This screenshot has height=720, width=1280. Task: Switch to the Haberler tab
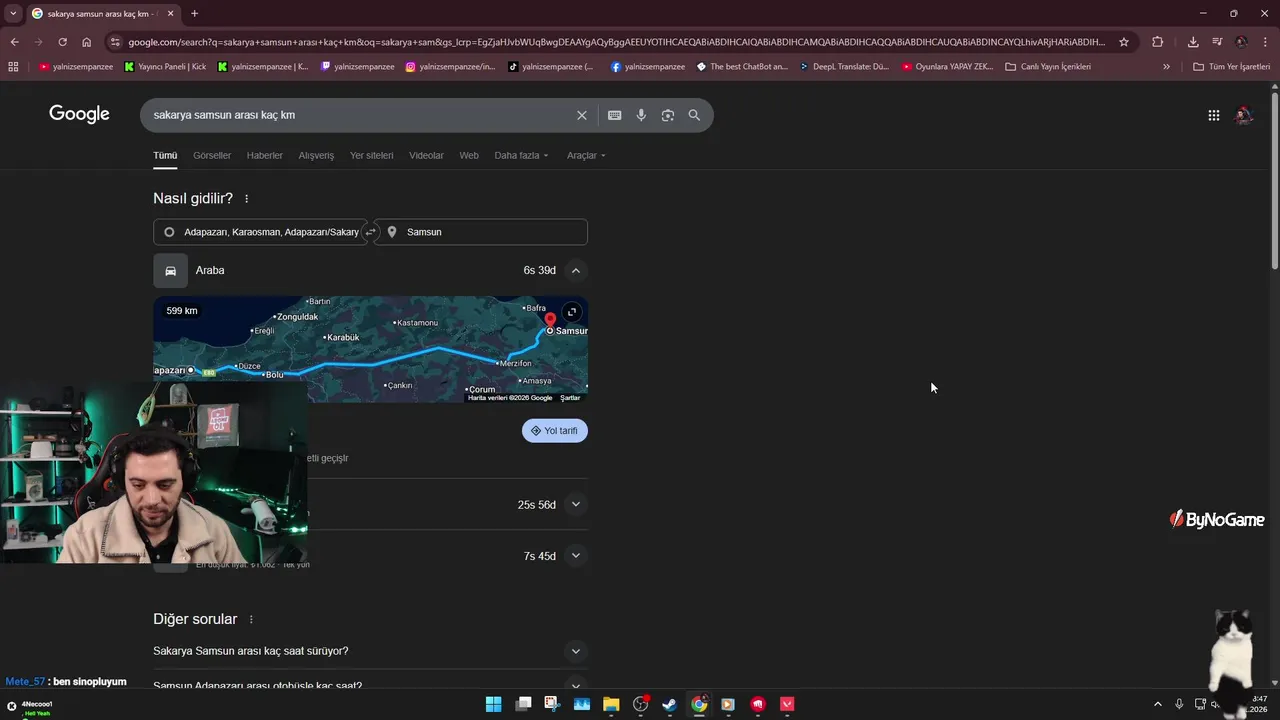tap(265, 156)
